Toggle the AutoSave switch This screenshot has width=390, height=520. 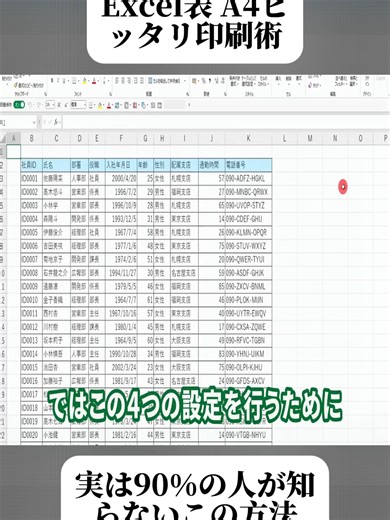[19, 105]
